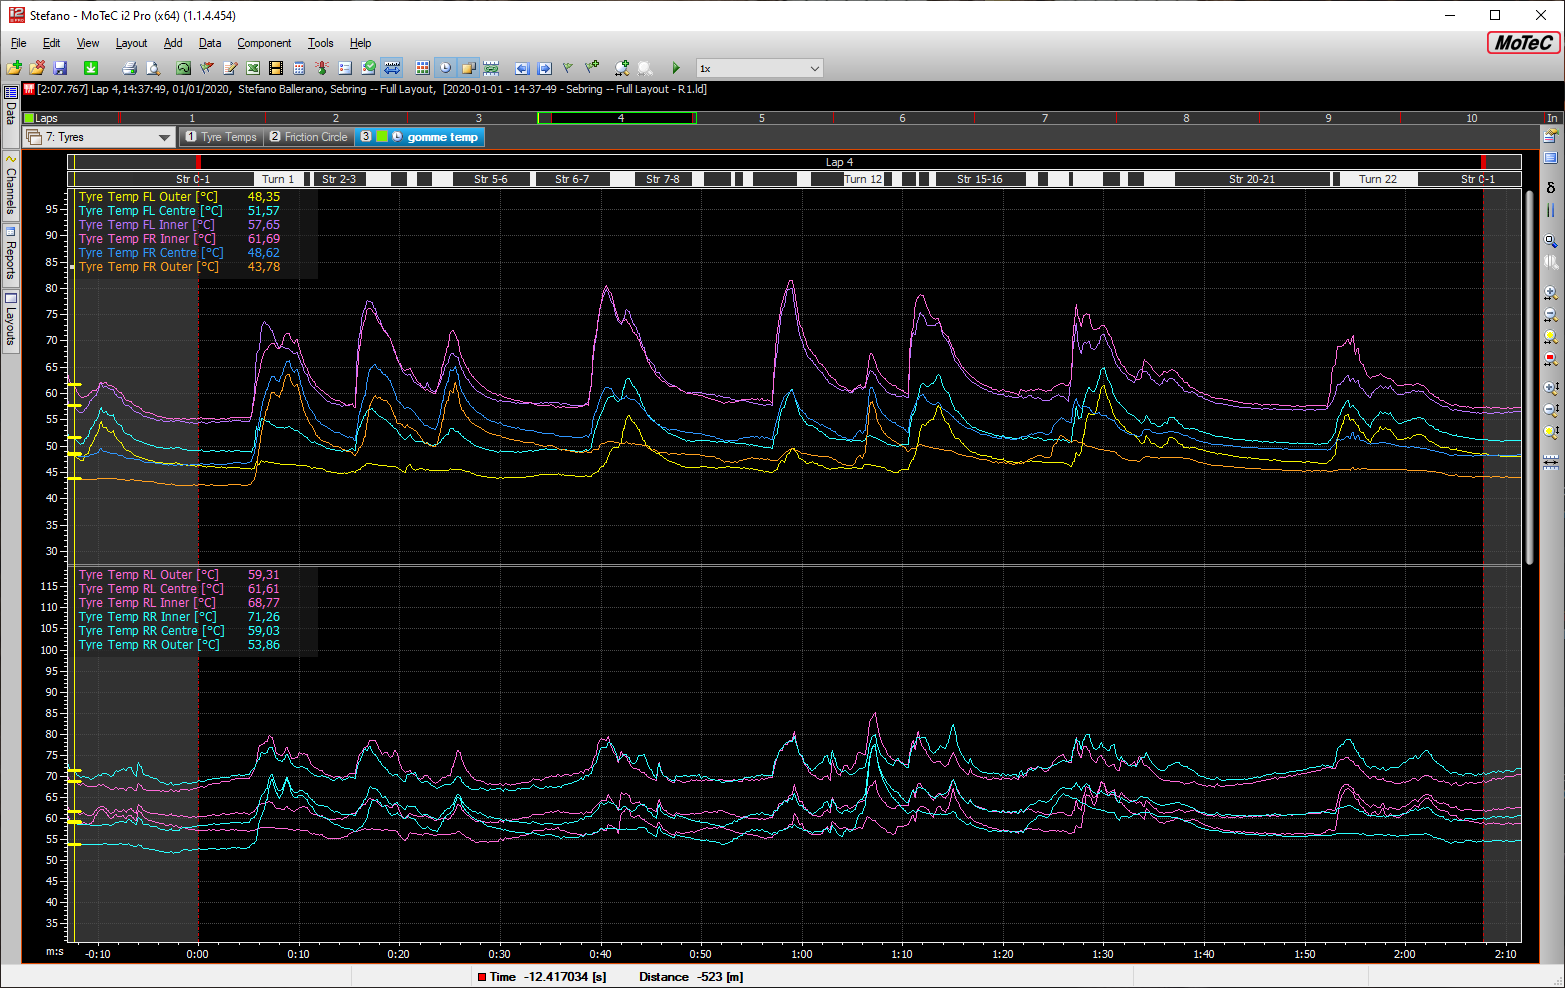Click the Turn 1 track section
This screenshot has height=988, width=1565.
[x=278, y=179]
